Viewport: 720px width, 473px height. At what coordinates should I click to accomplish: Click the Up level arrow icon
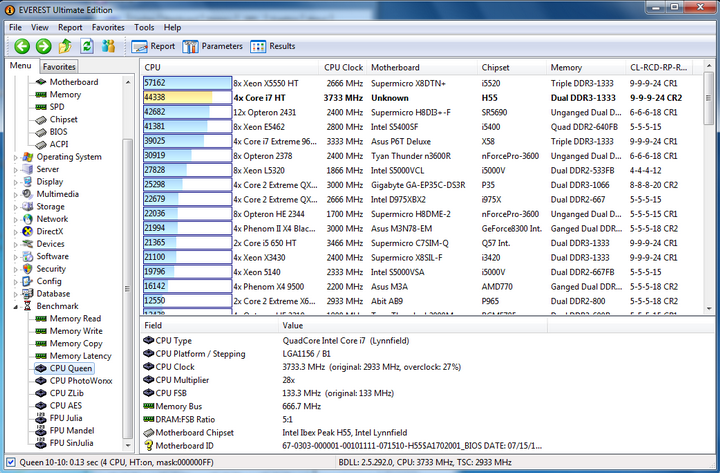[x=65, y=46]
